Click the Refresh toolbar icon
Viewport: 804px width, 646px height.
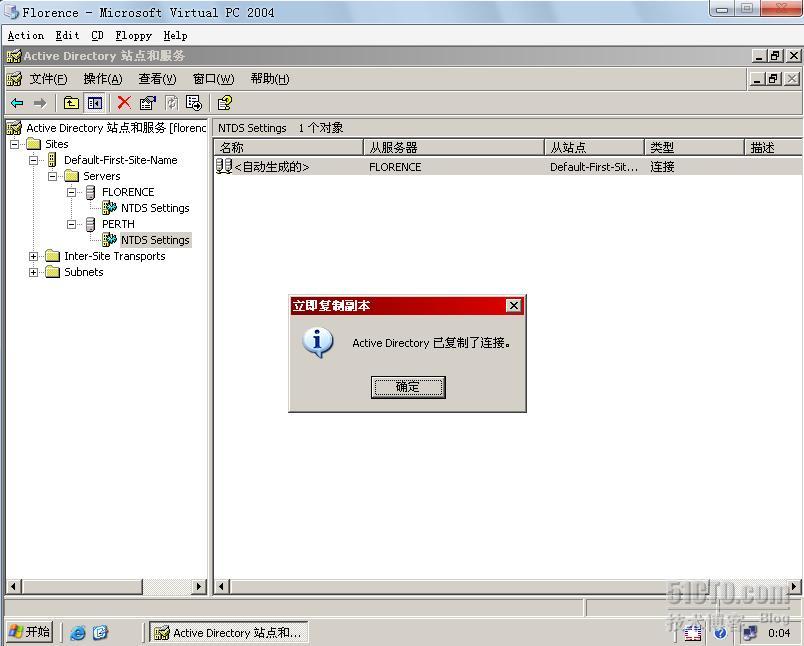pyautogui.click(x=171, y=103)
